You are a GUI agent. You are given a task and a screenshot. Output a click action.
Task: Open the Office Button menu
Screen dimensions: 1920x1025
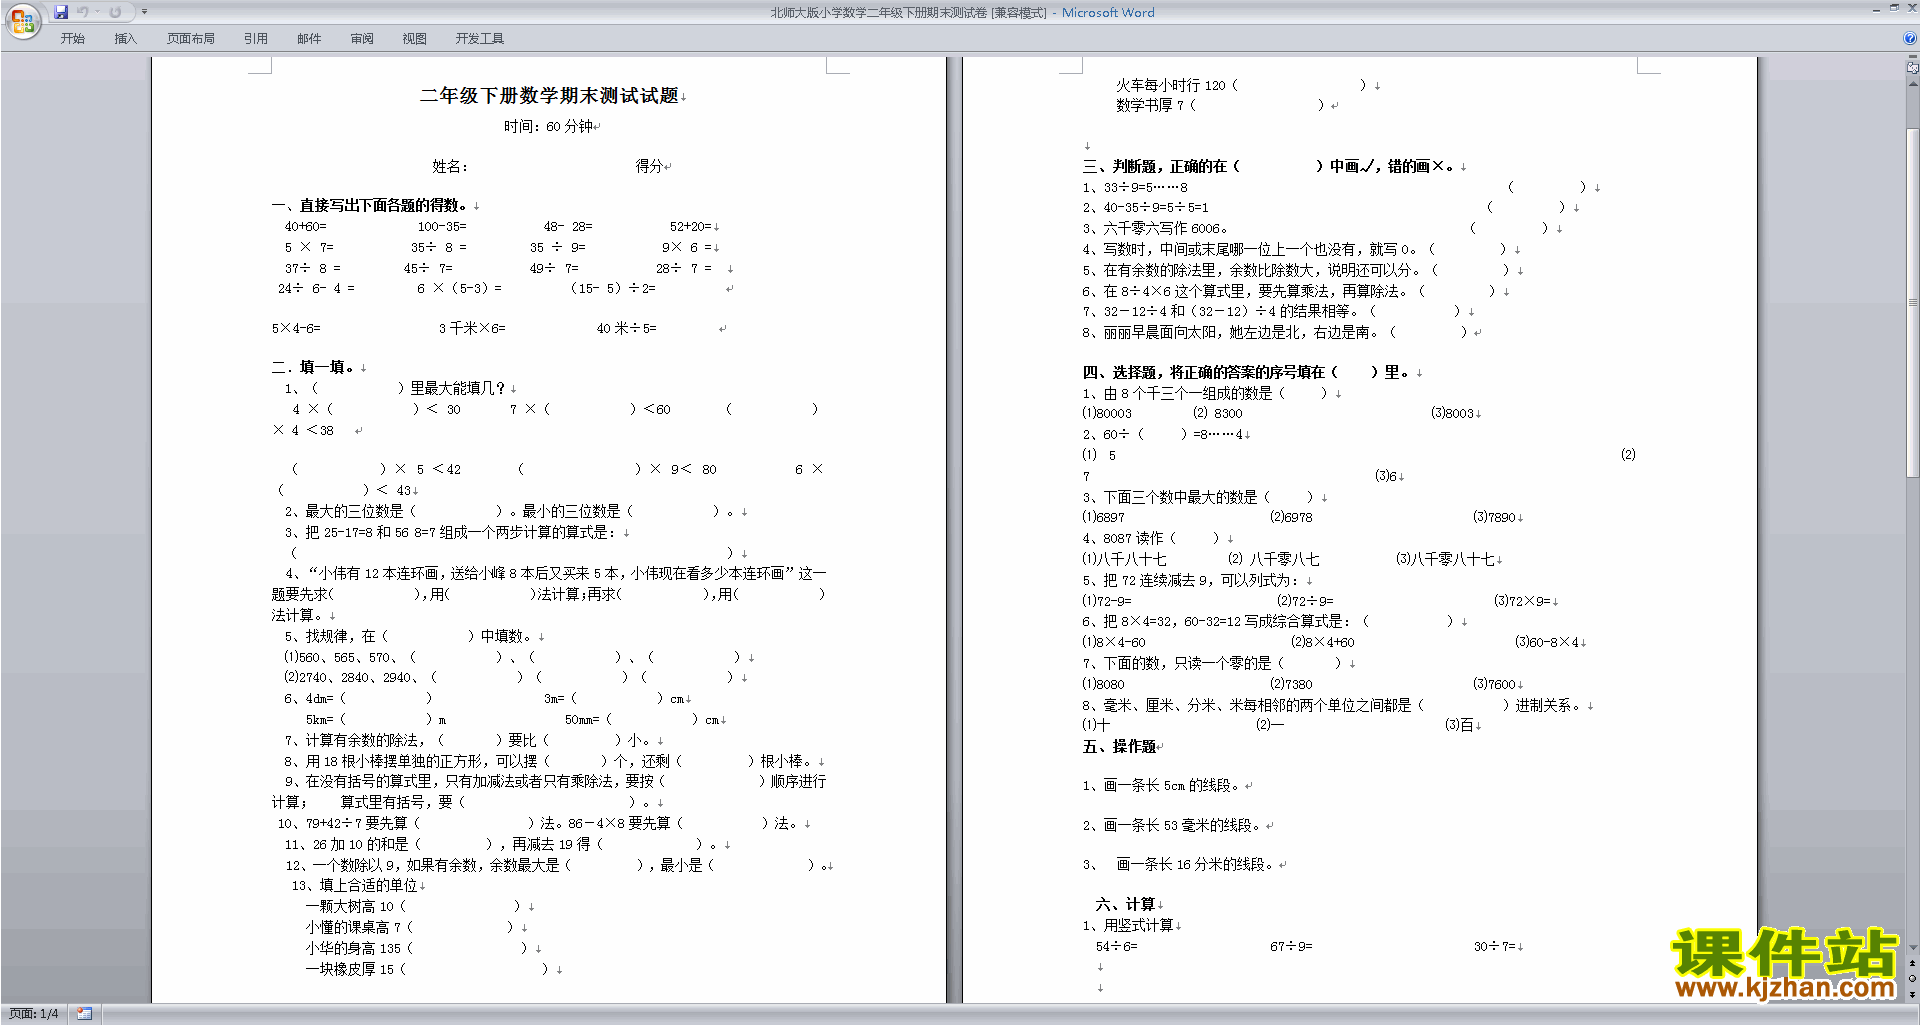point(22,20)
